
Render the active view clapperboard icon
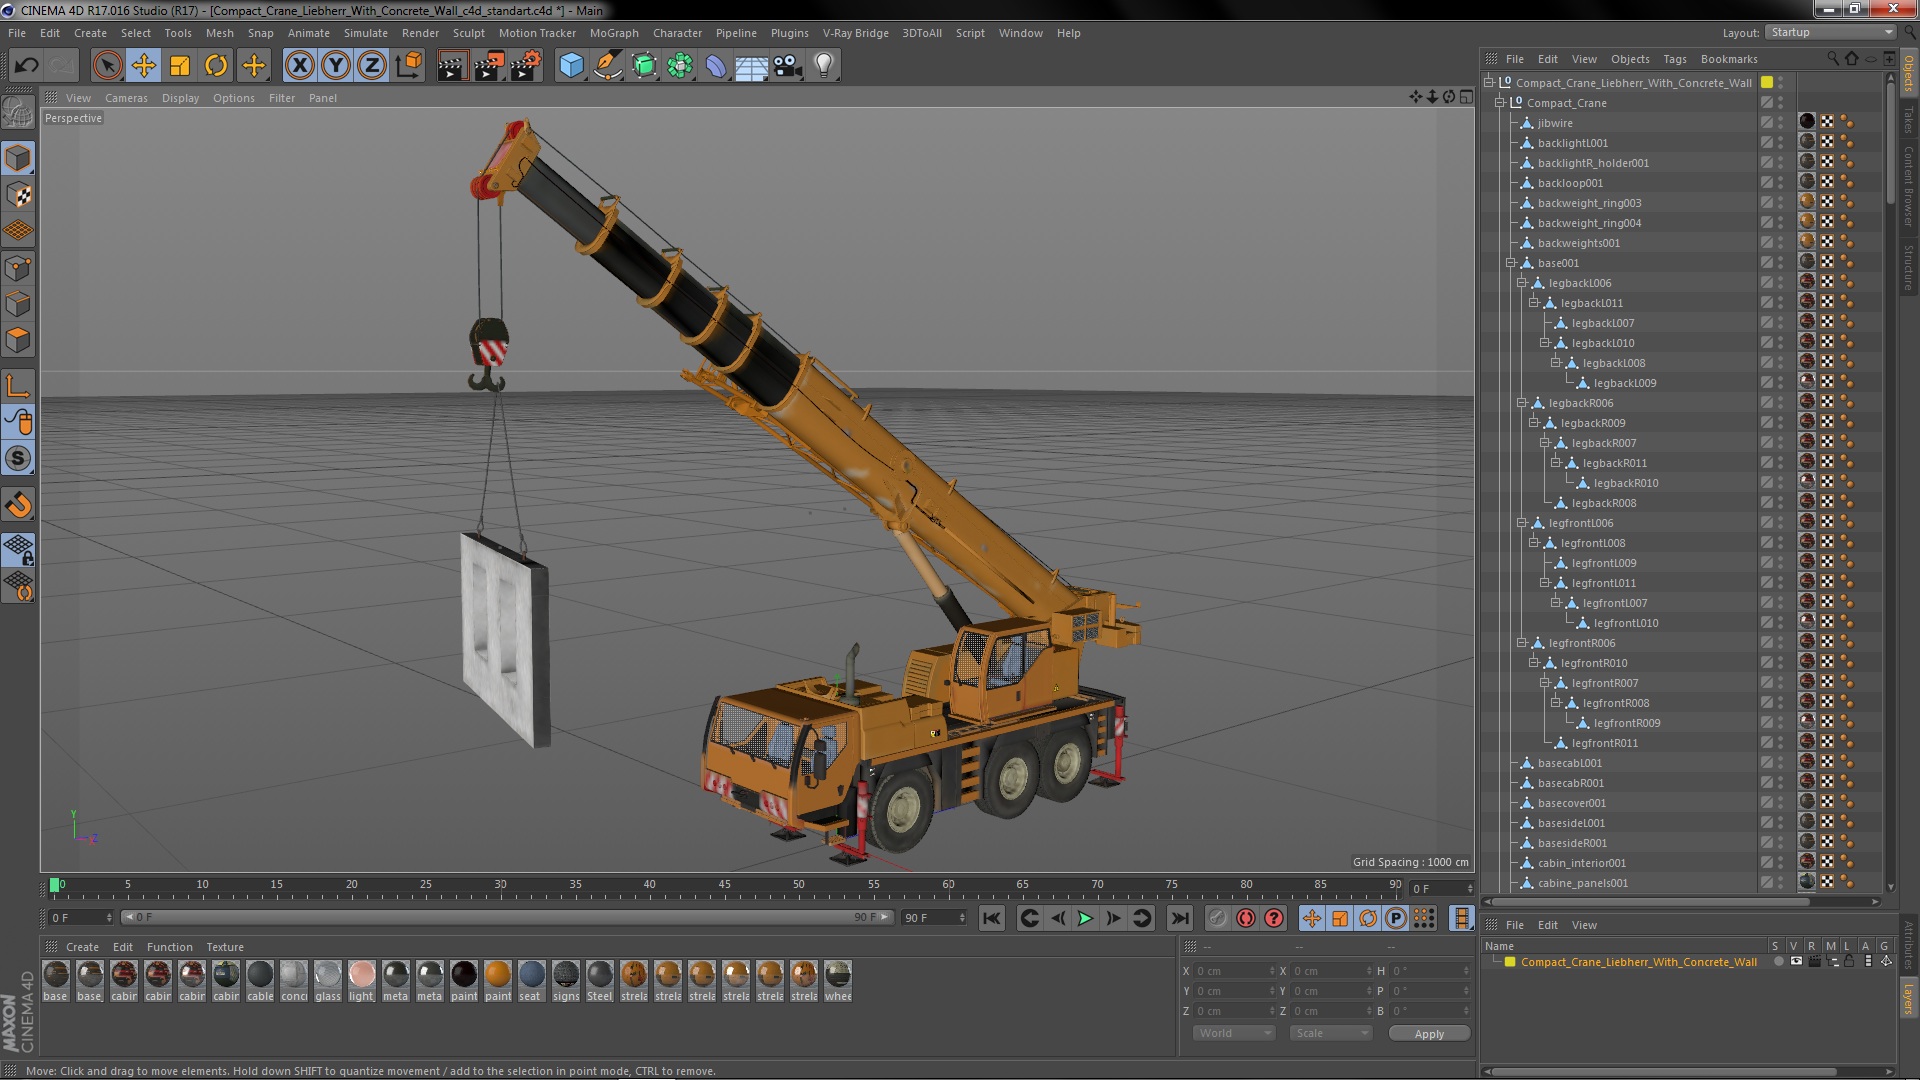(x=452, y=66)
